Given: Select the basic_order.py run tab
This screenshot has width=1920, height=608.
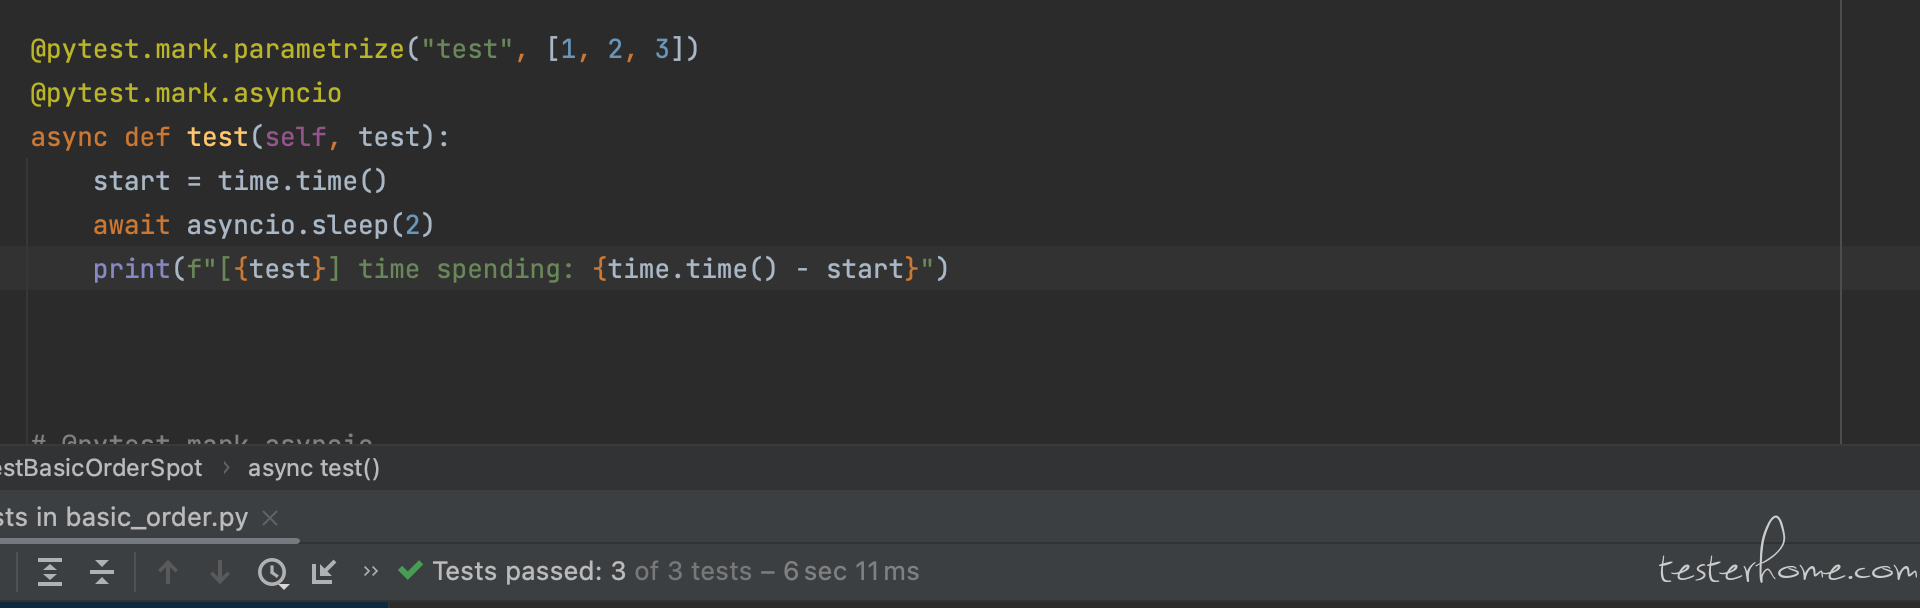Looking at the screenshot, I should tap(124, 517).
